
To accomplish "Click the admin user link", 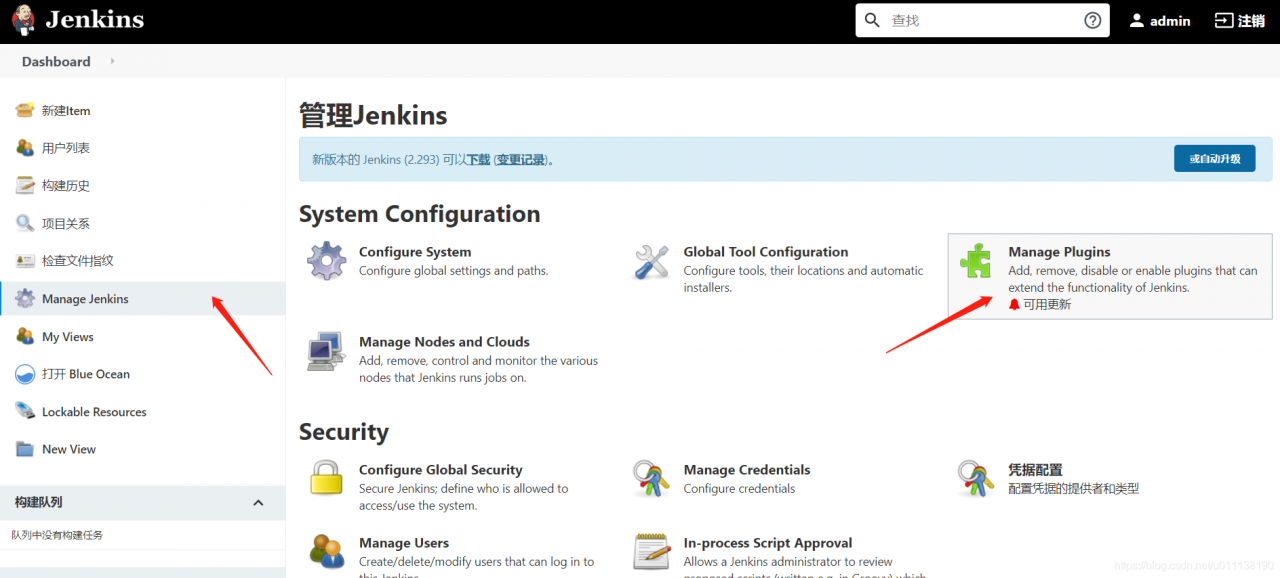I will point(1160,20).
